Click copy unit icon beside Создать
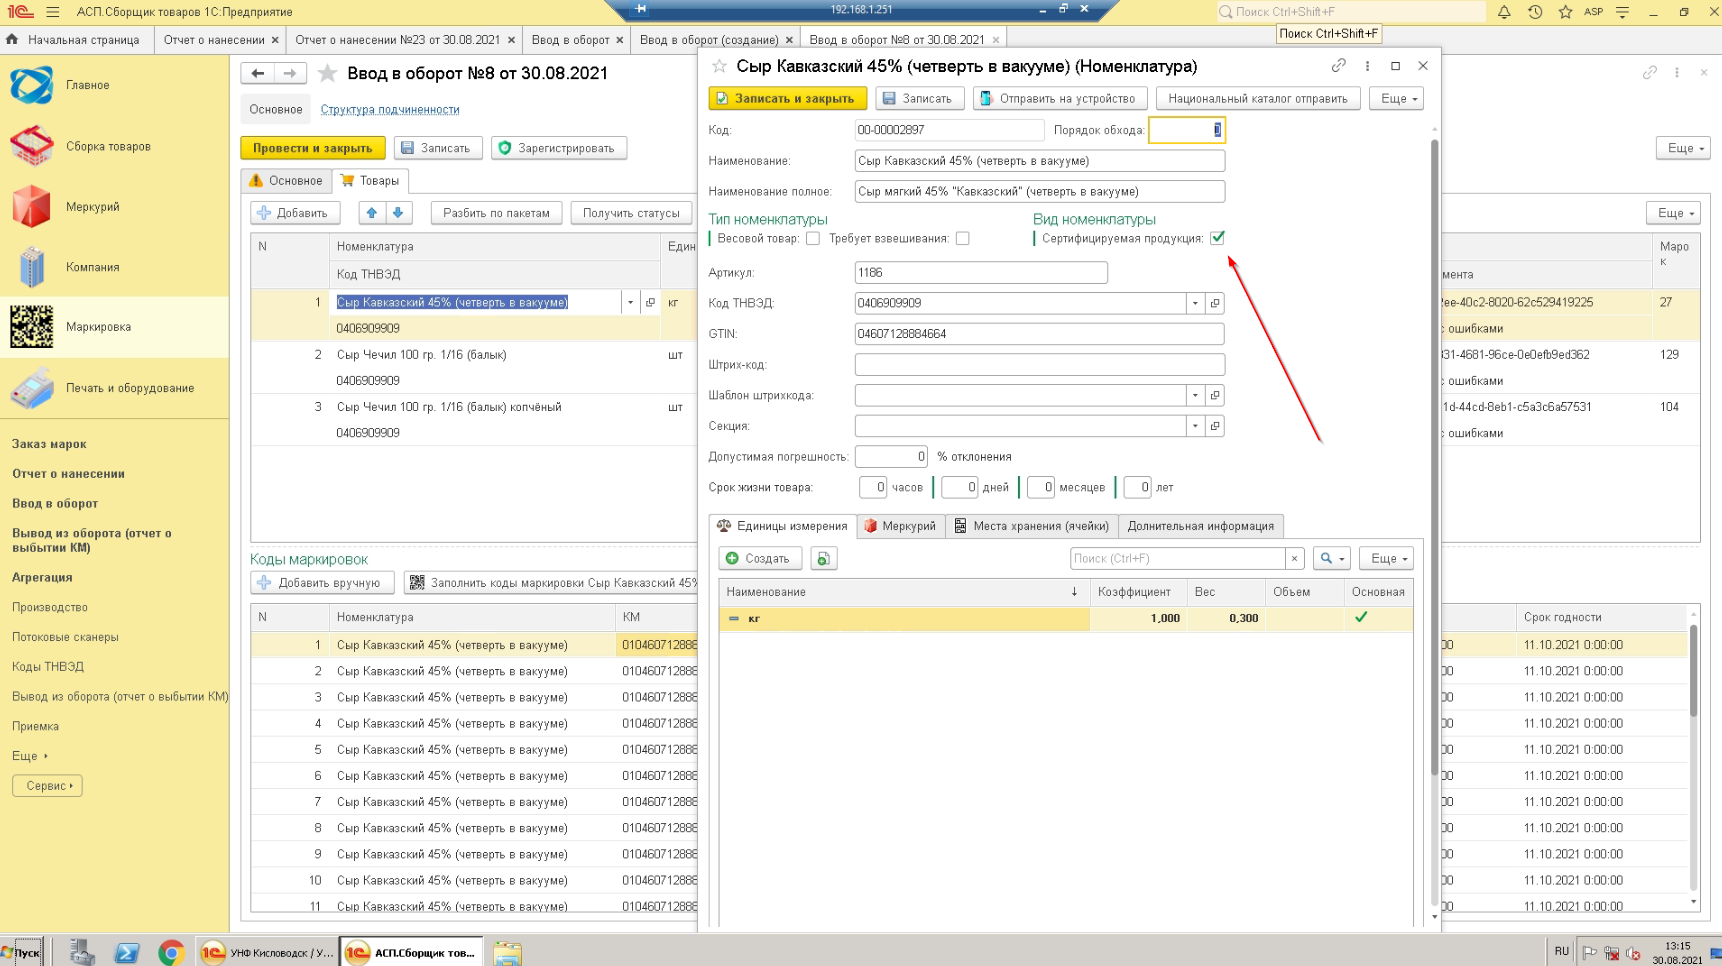This screenshot has width=1722, height=966. coord(823,558)
